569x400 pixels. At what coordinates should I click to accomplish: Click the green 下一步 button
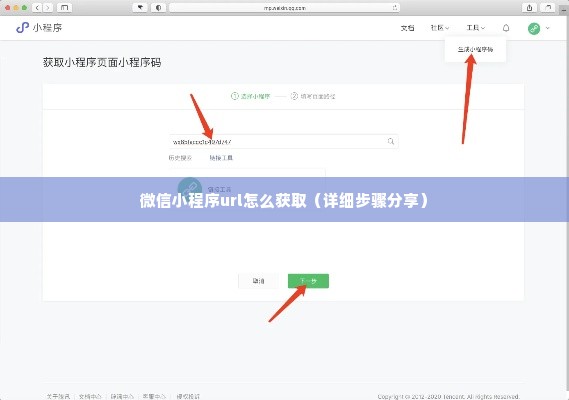click(x=308, y=281)
